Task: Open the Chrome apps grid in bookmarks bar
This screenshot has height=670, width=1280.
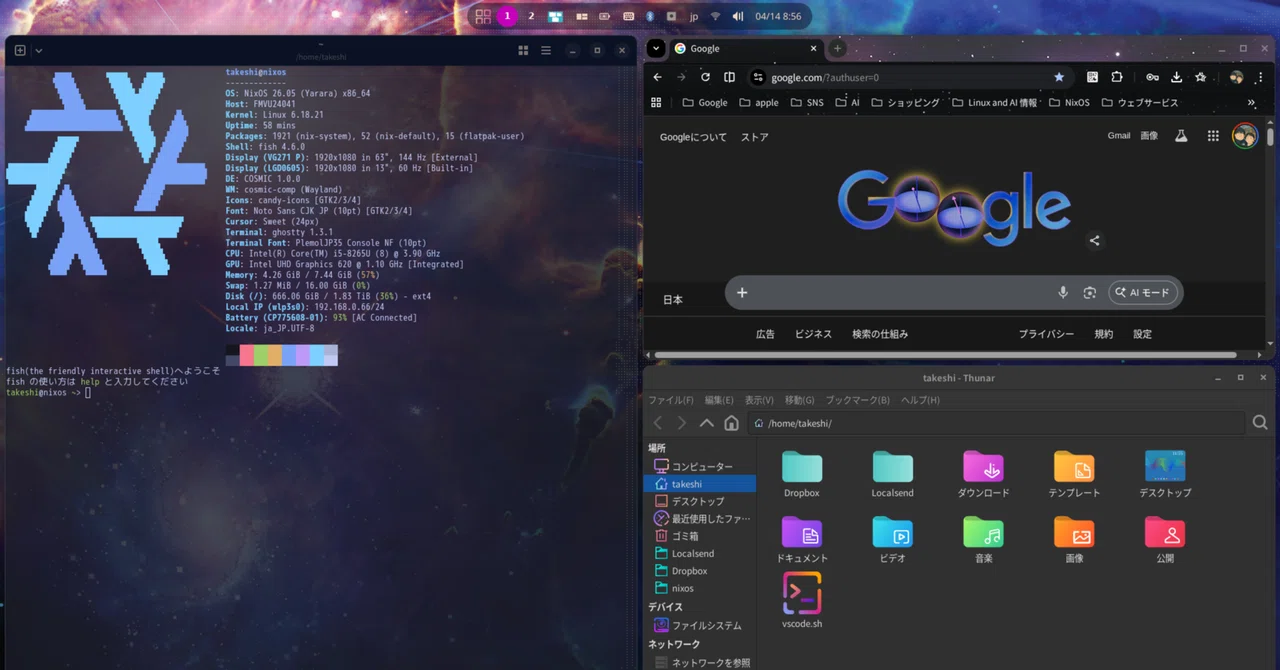Action: tap(657, 102)
